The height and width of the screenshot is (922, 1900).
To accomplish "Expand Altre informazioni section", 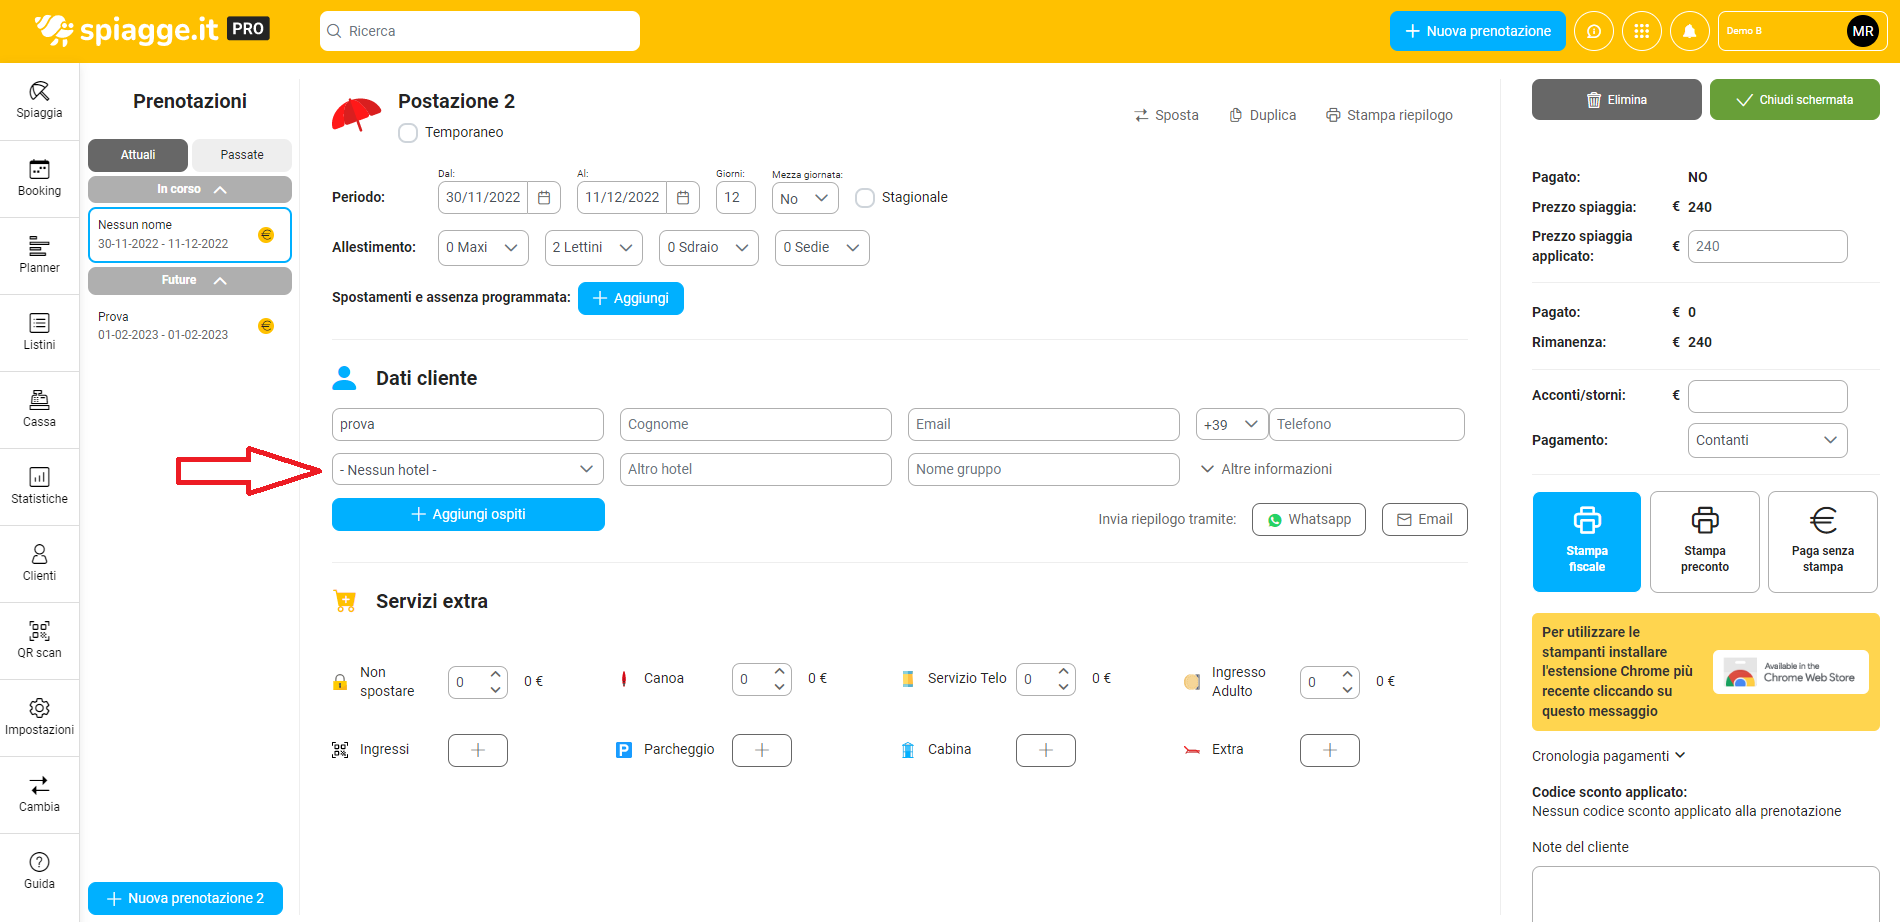I will [x=1266, y=469].
